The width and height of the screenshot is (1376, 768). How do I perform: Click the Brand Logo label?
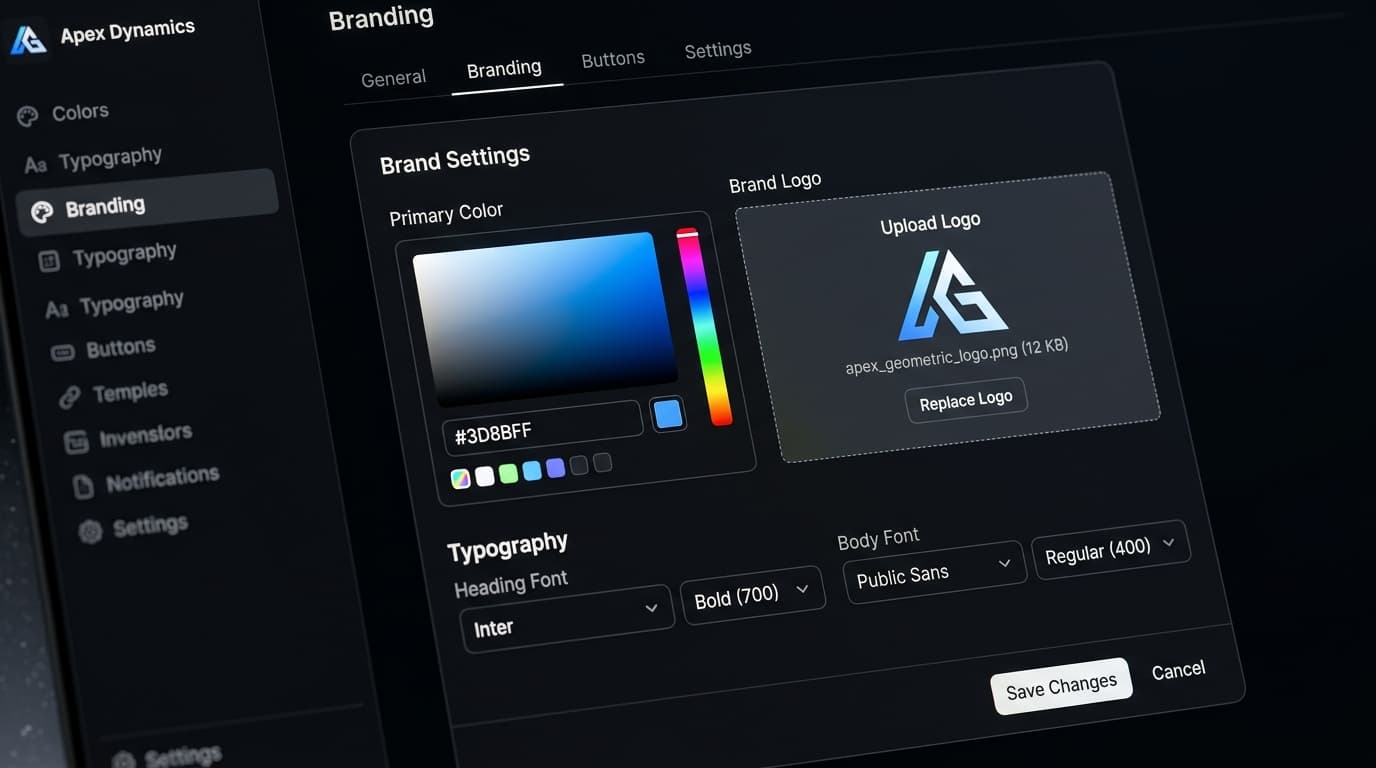click(x=775, y=183)
